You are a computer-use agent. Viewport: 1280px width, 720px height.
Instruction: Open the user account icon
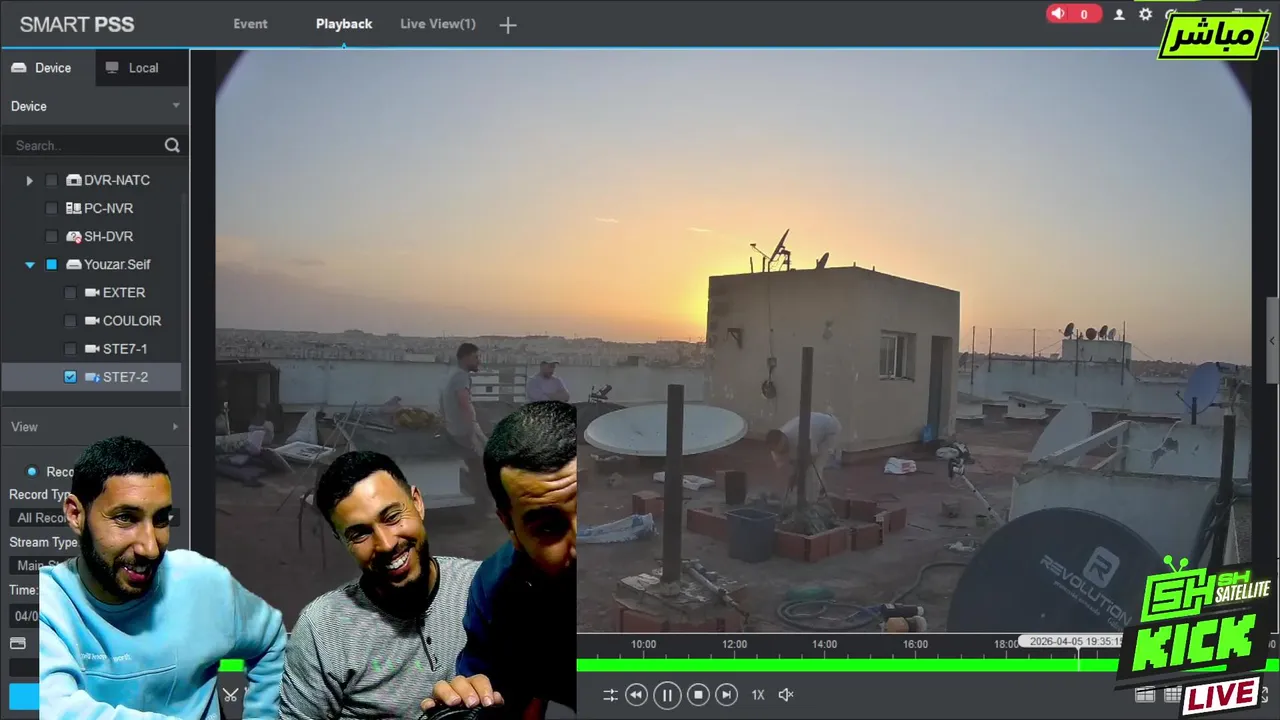click(1119, 15)
